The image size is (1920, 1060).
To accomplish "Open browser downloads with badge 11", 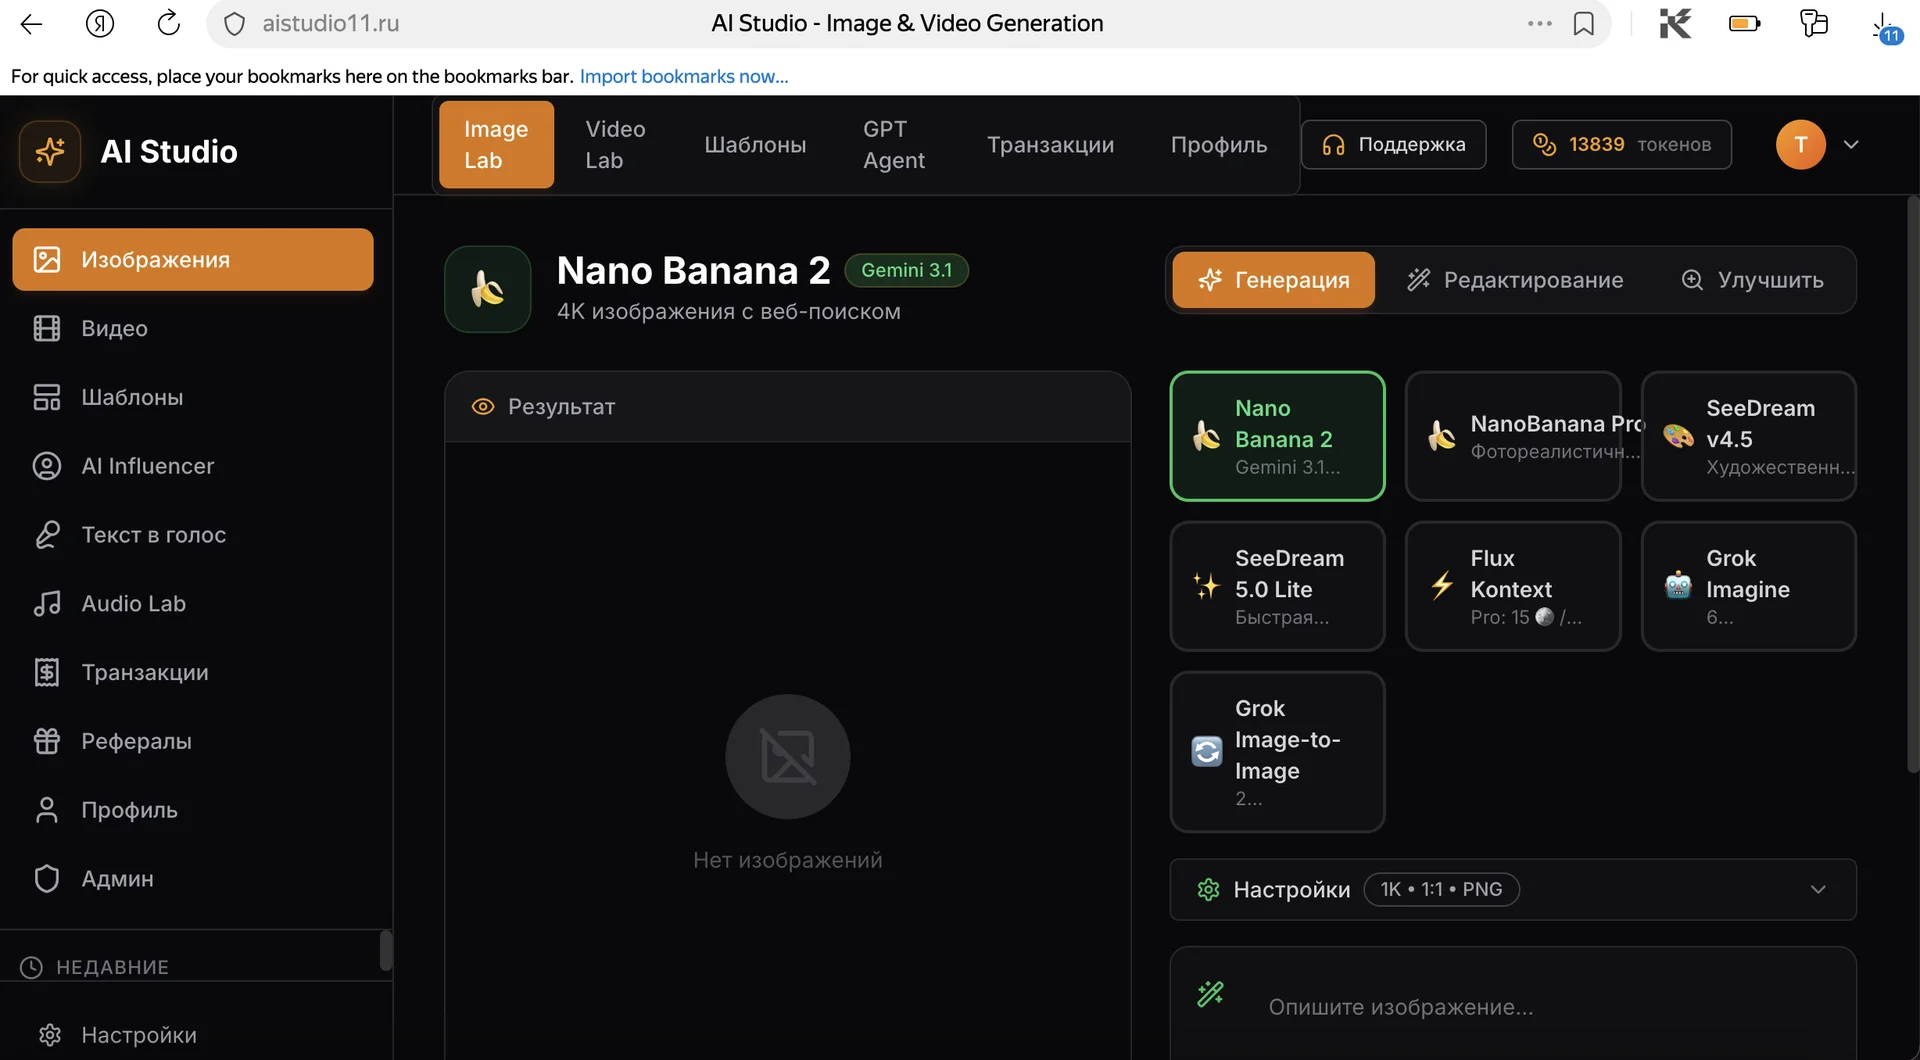I will pyautogui.click(x=1885, y=27).
